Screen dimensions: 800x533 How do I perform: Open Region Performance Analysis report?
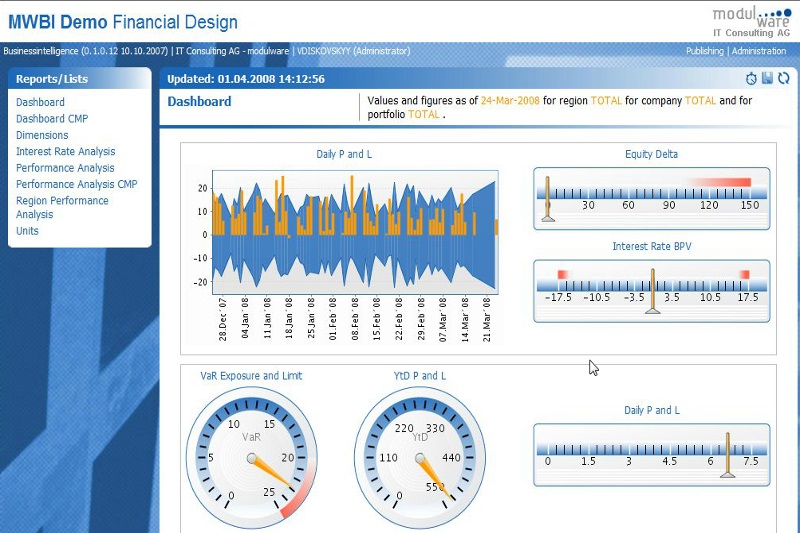coord(62,207)
